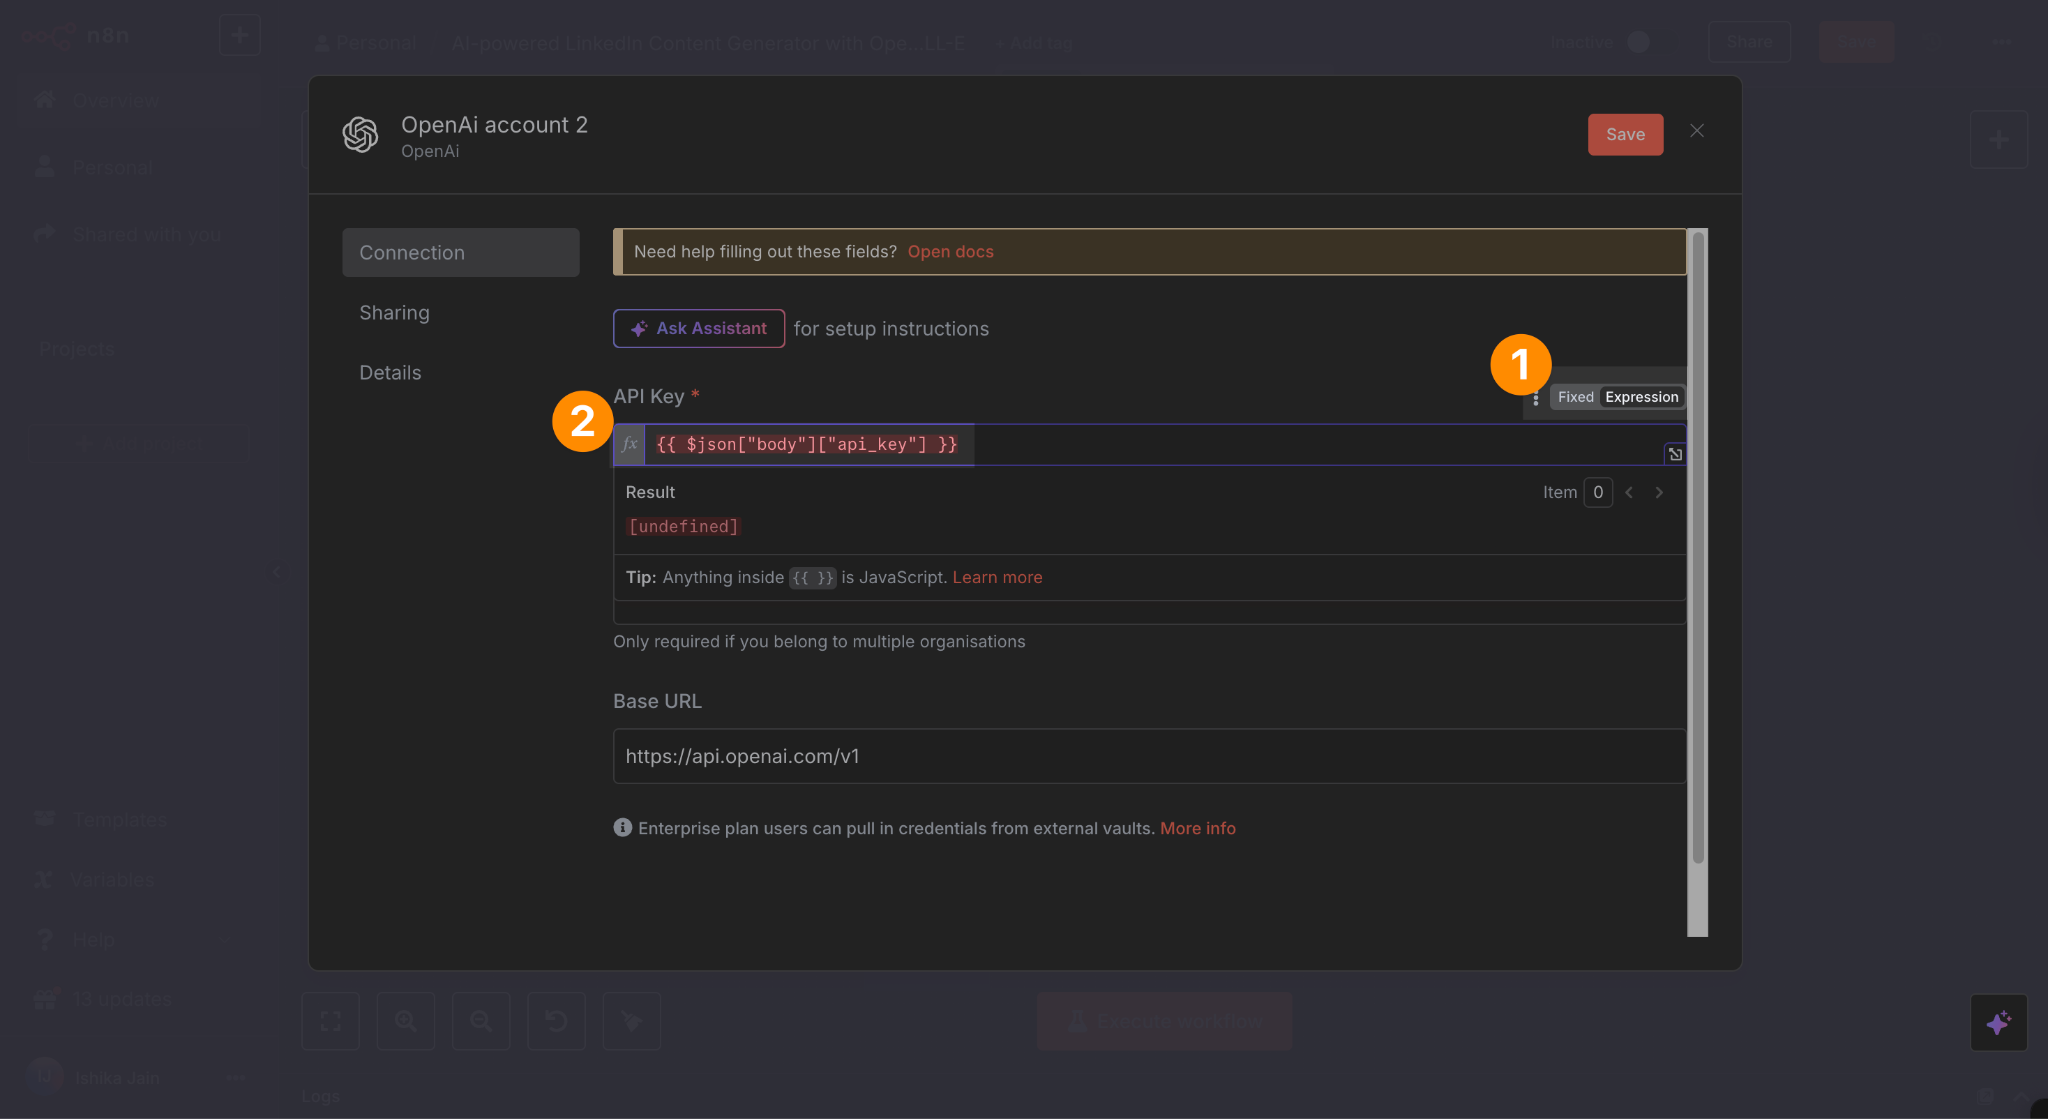This screenshot has height=1119, width=2048.
Task: Click the tidy up workflow icon
Action: [631, 1021]
